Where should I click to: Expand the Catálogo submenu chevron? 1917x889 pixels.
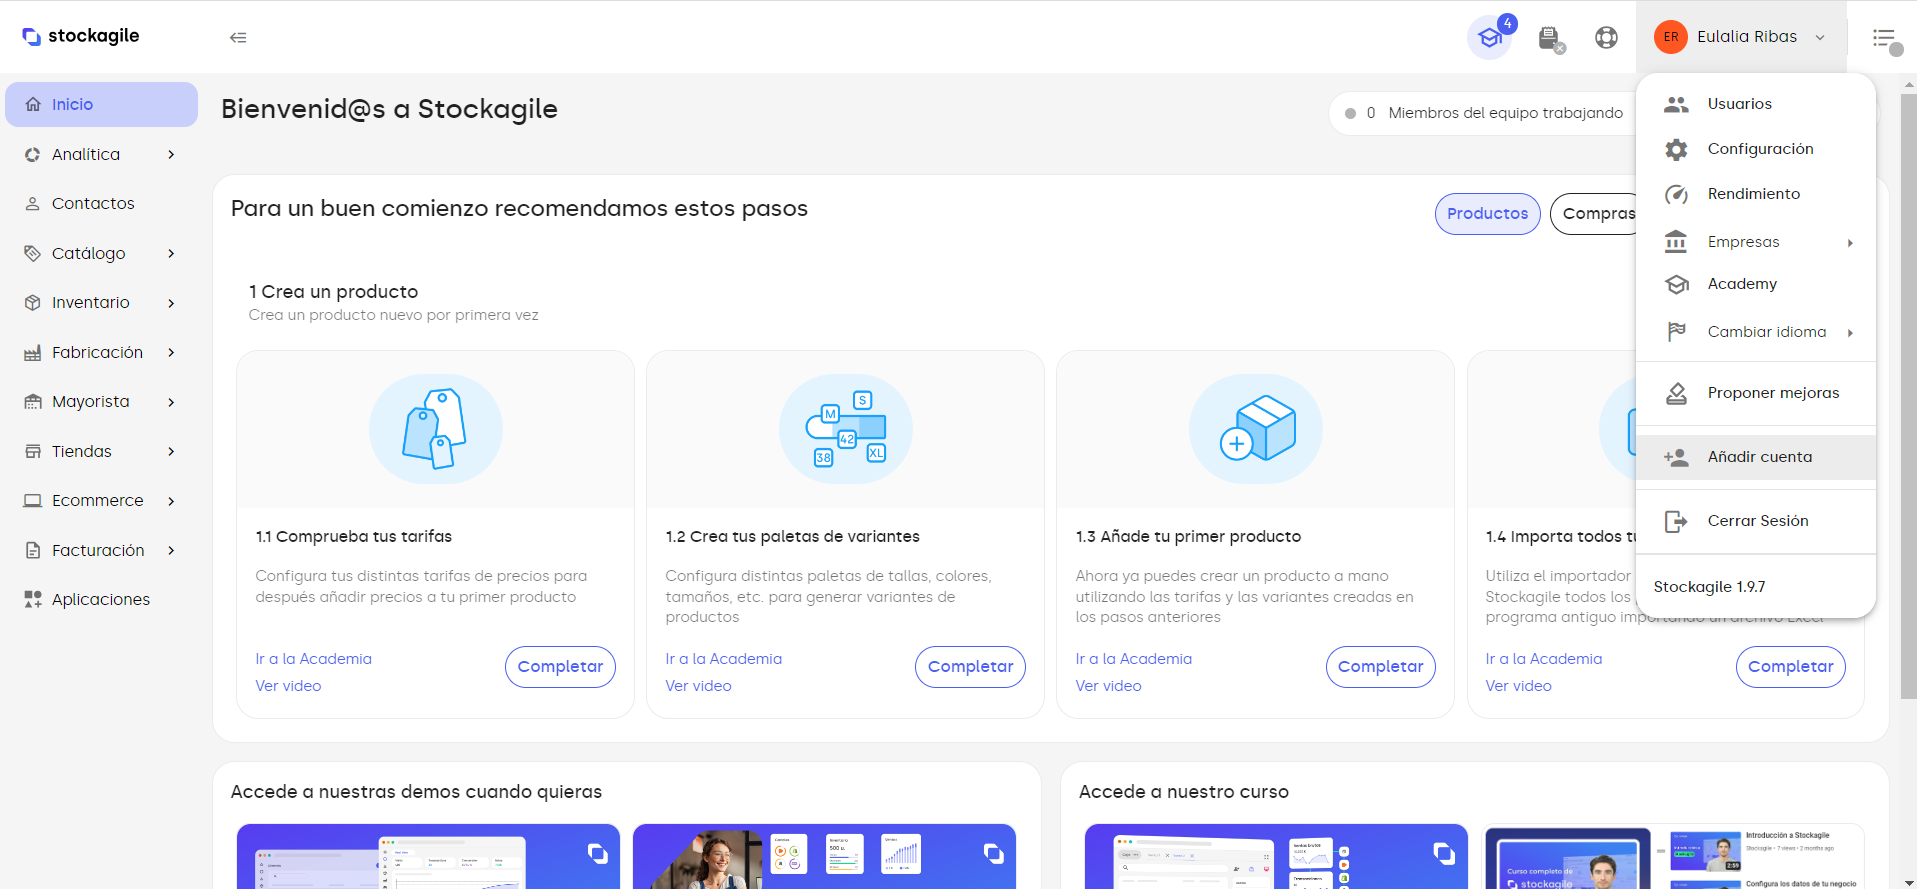click(x=171, y=253)
